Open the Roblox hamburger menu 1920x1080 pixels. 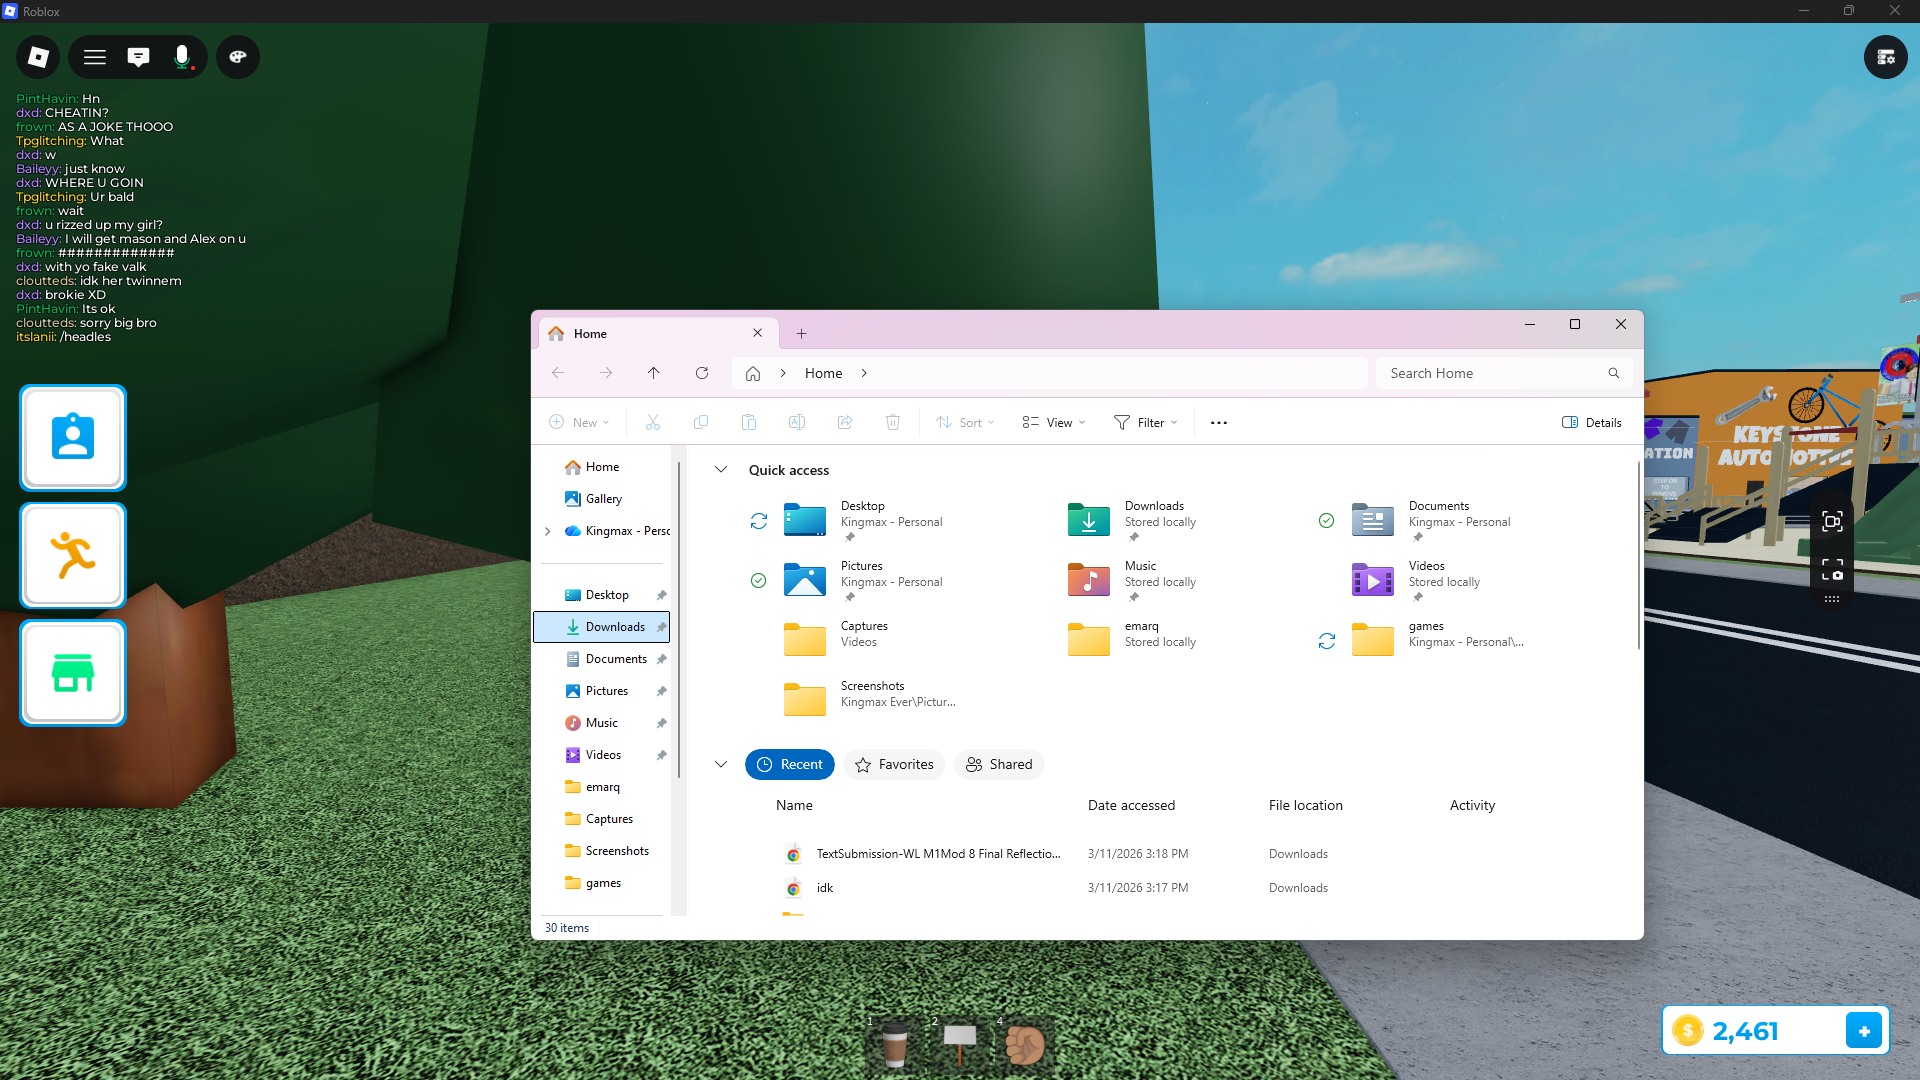pos(95,57)
